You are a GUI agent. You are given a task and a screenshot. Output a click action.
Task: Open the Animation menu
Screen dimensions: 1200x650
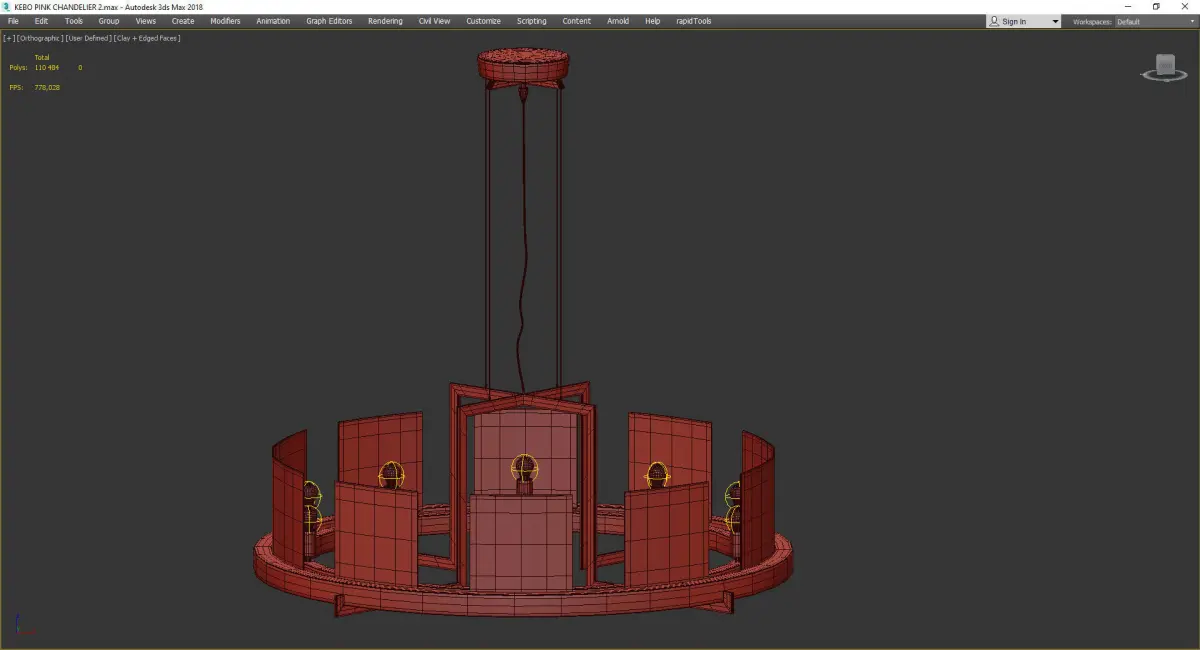273,21
